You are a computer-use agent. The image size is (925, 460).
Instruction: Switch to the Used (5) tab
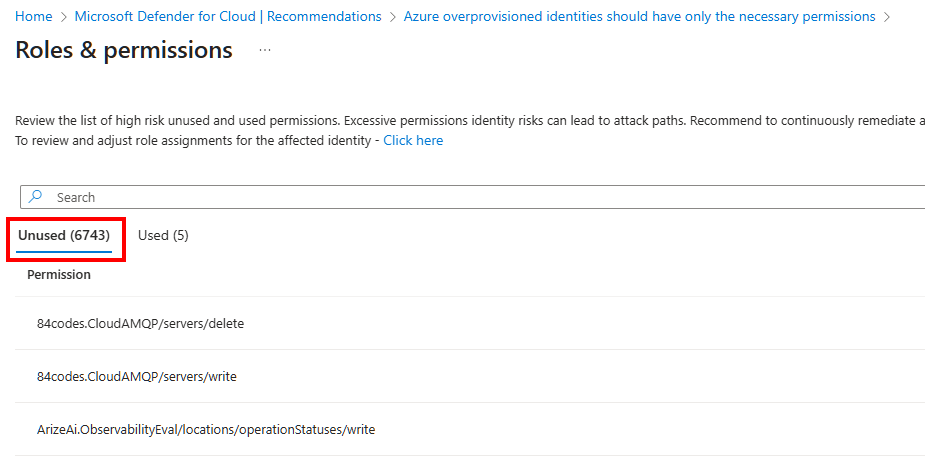click(163, 236)
